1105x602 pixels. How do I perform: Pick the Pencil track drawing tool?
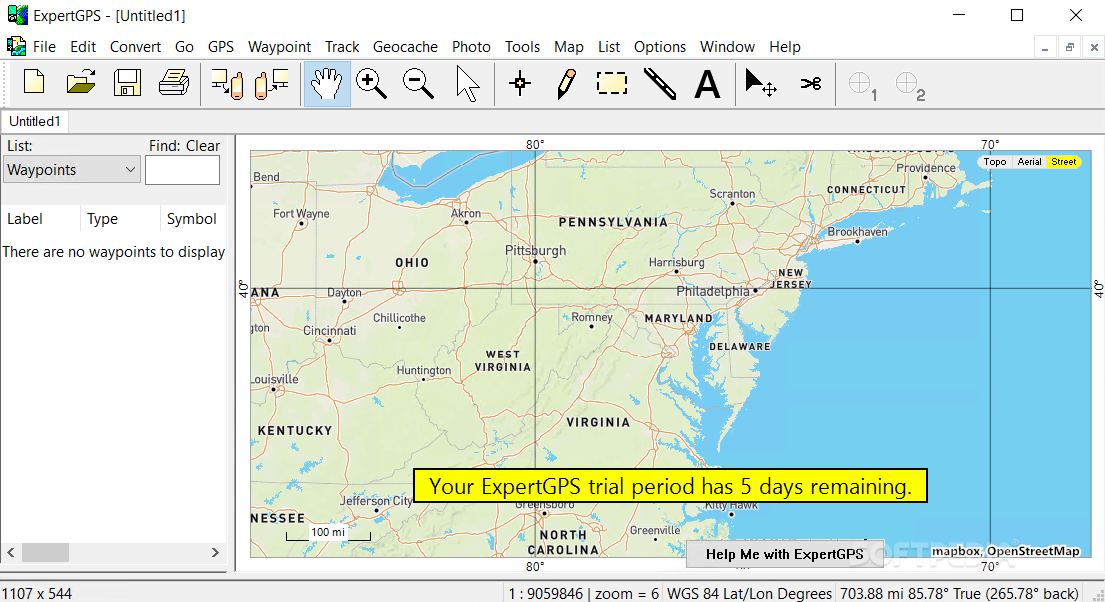(x=566, y=84)
